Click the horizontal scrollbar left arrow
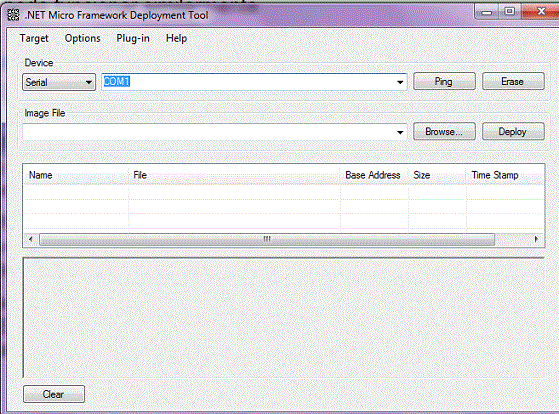Viewport: 559px width, 414px height. (31, 239)
